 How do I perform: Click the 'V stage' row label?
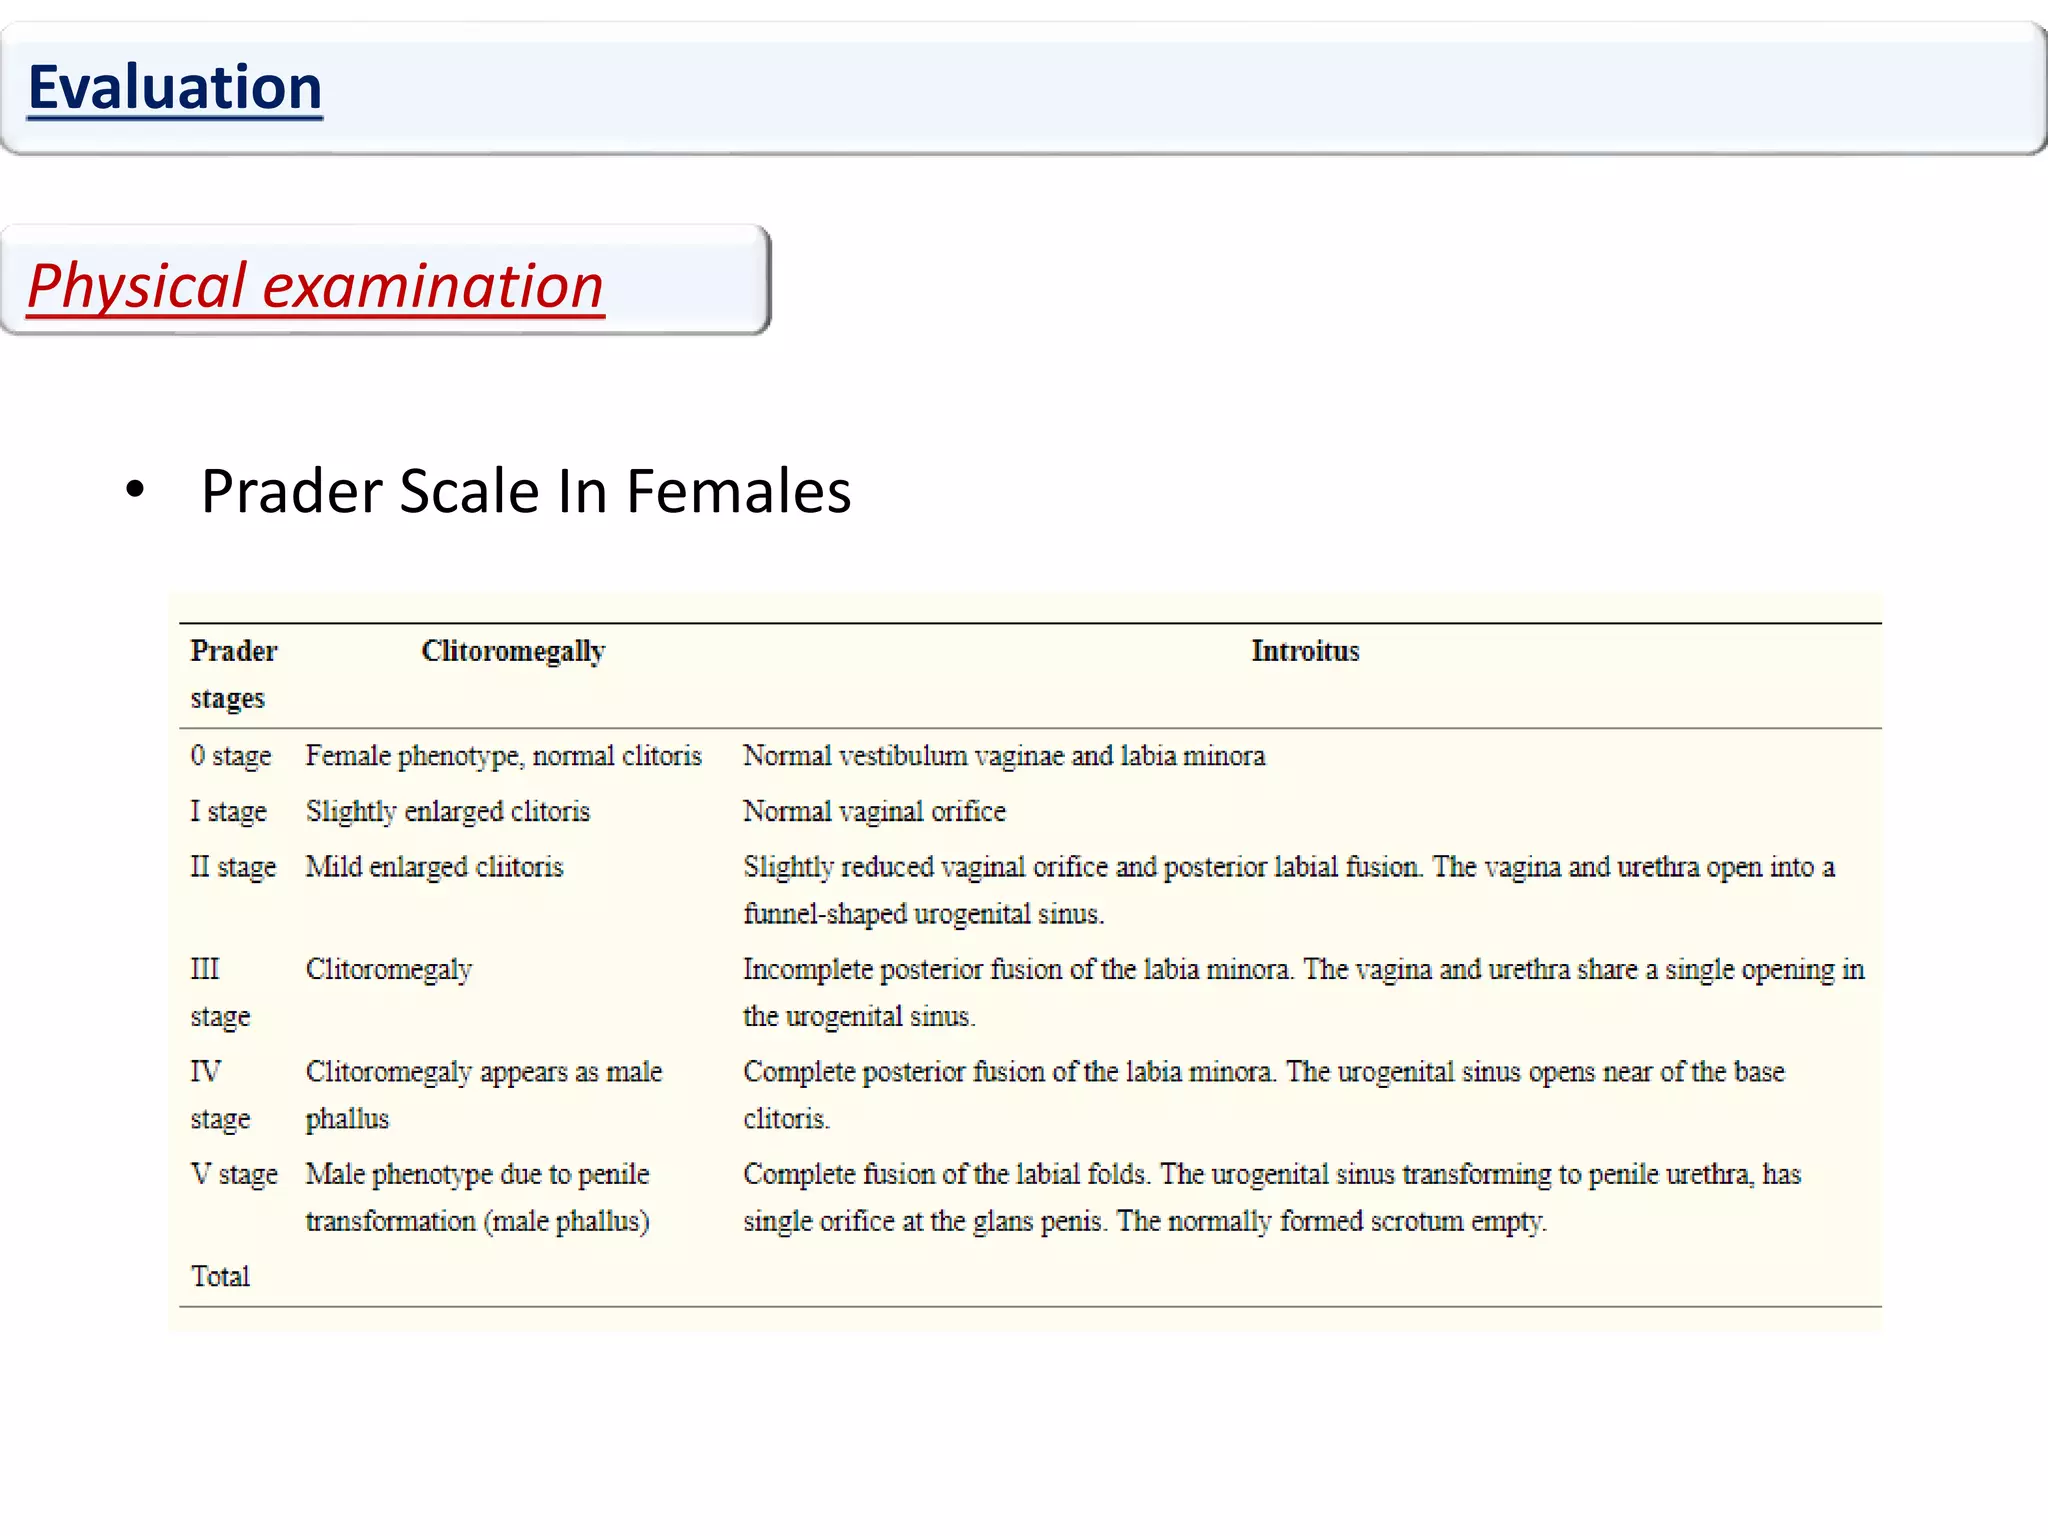click(x=234, y=1174)
